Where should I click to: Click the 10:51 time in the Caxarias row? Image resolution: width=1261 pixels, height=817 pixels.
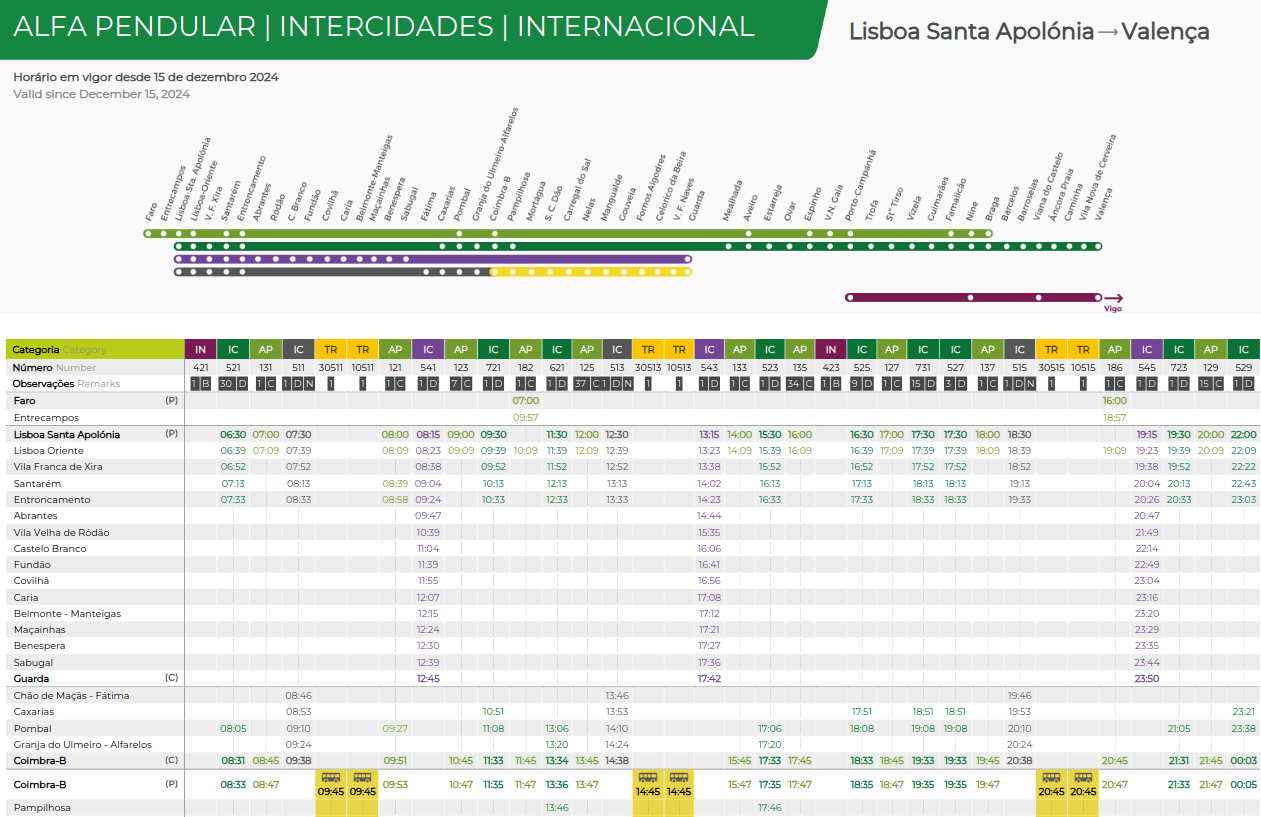(x=494, y=712)
